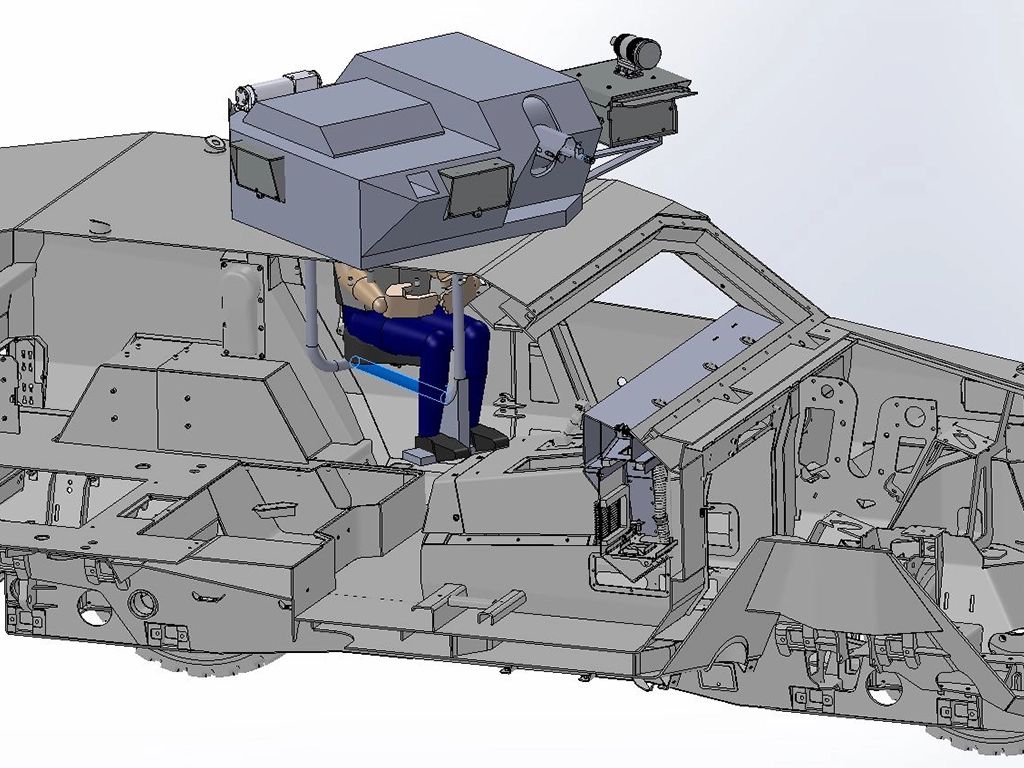
Task: Select the curved pipe left of the seat
Action: pos(318,340)
